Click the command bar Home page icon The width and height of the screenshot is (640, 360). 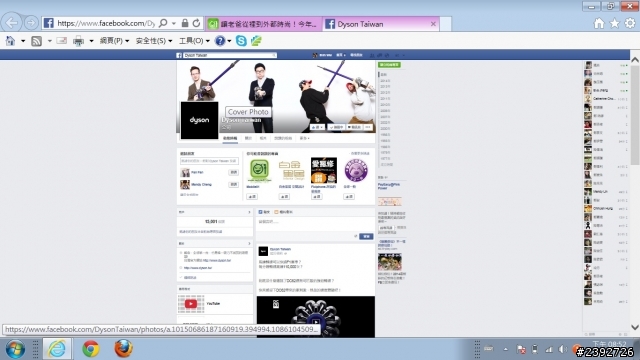click(10, 41)
